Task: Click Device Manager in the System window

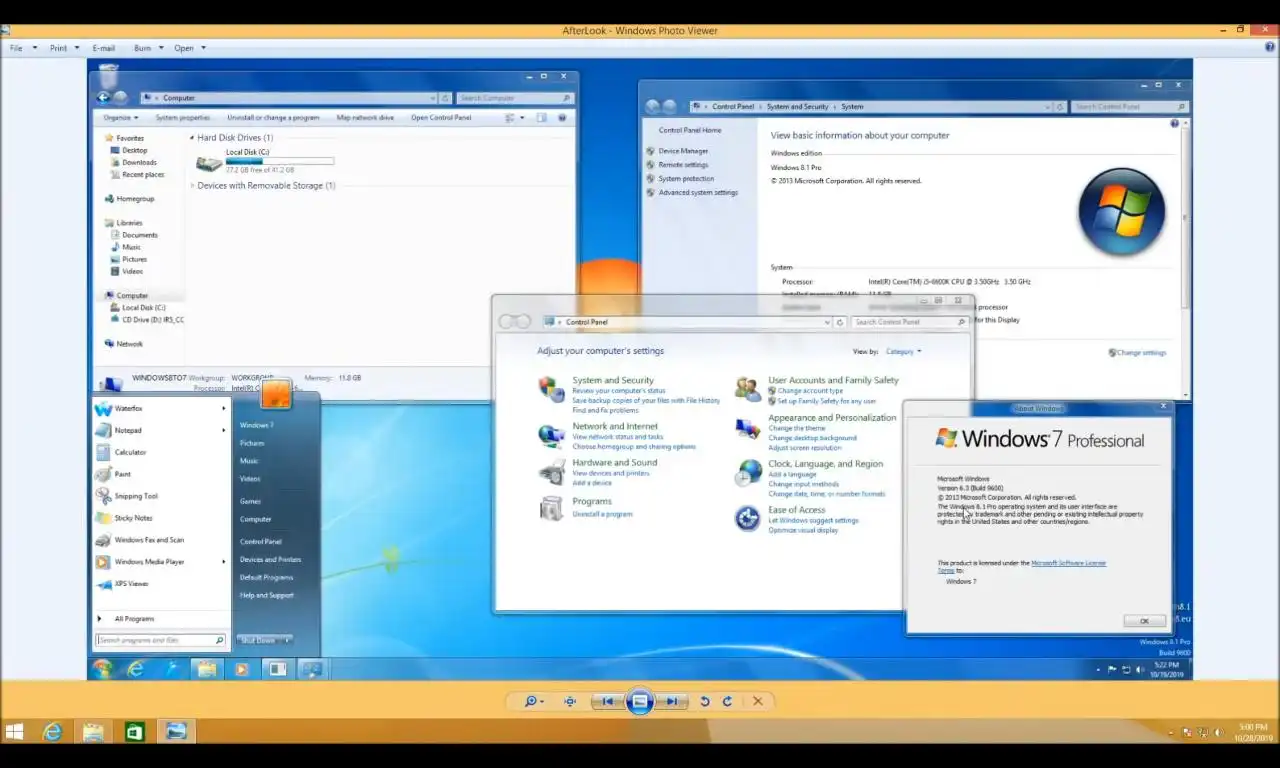Action: point(683,151)
